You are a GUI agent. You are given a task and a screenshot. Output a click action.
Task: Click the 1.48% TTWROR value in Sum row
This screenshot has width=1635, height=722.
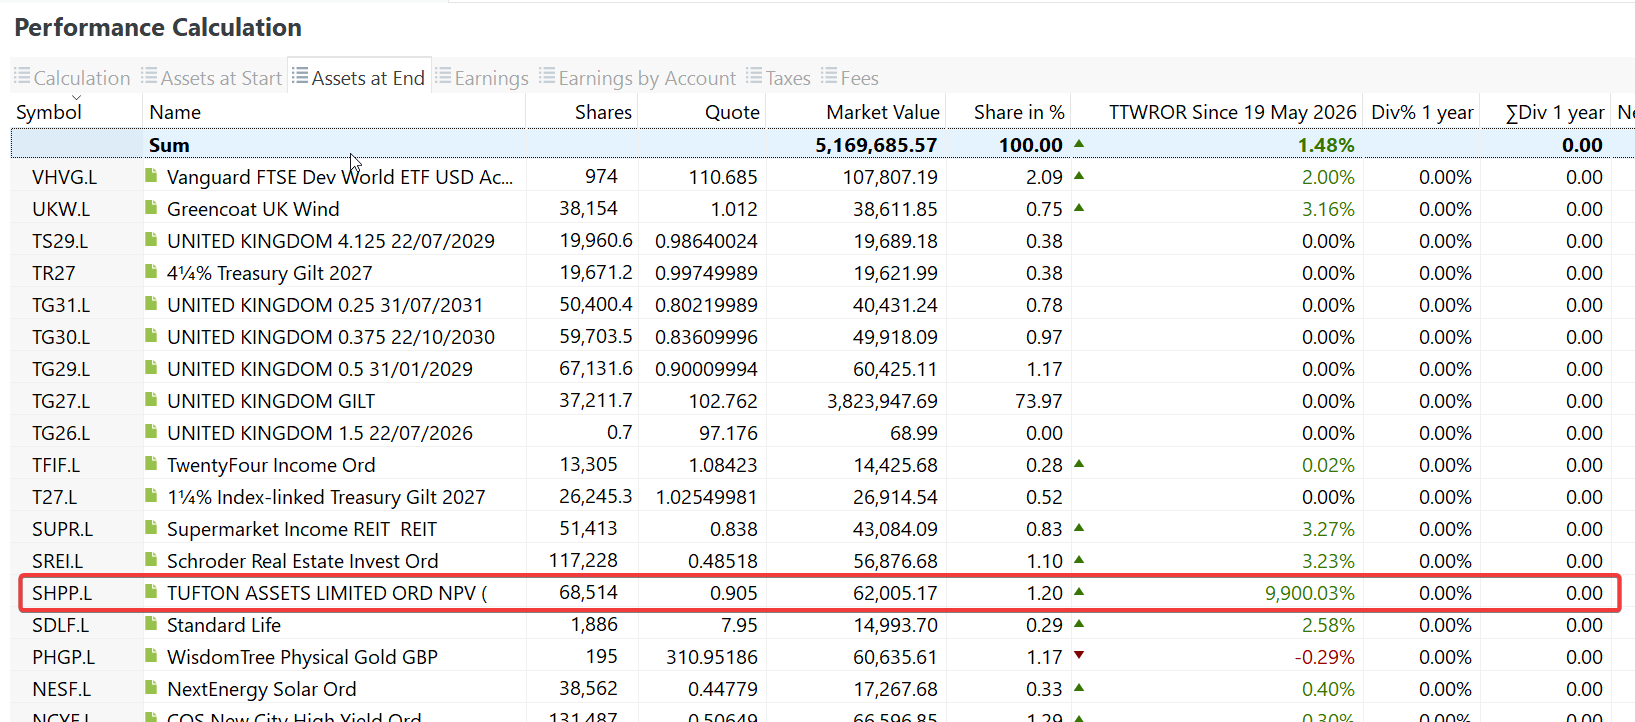coord(1326,145)
